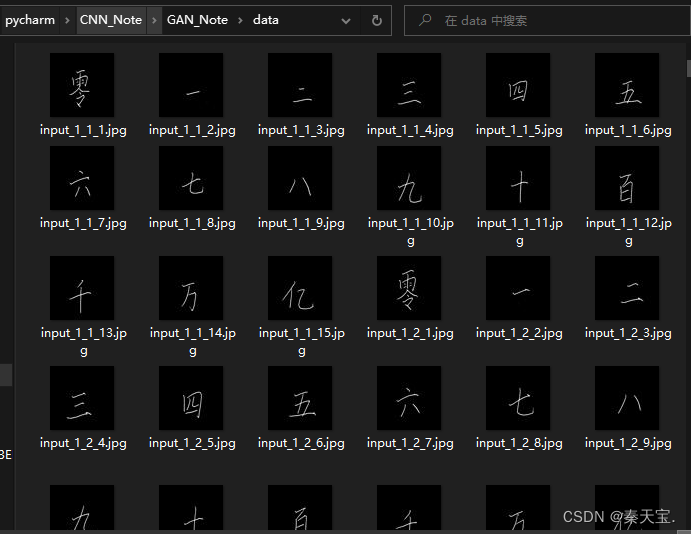Select the CNN_Note breadcrumb segment
The image size is (691, 534).
pos(111,20)
